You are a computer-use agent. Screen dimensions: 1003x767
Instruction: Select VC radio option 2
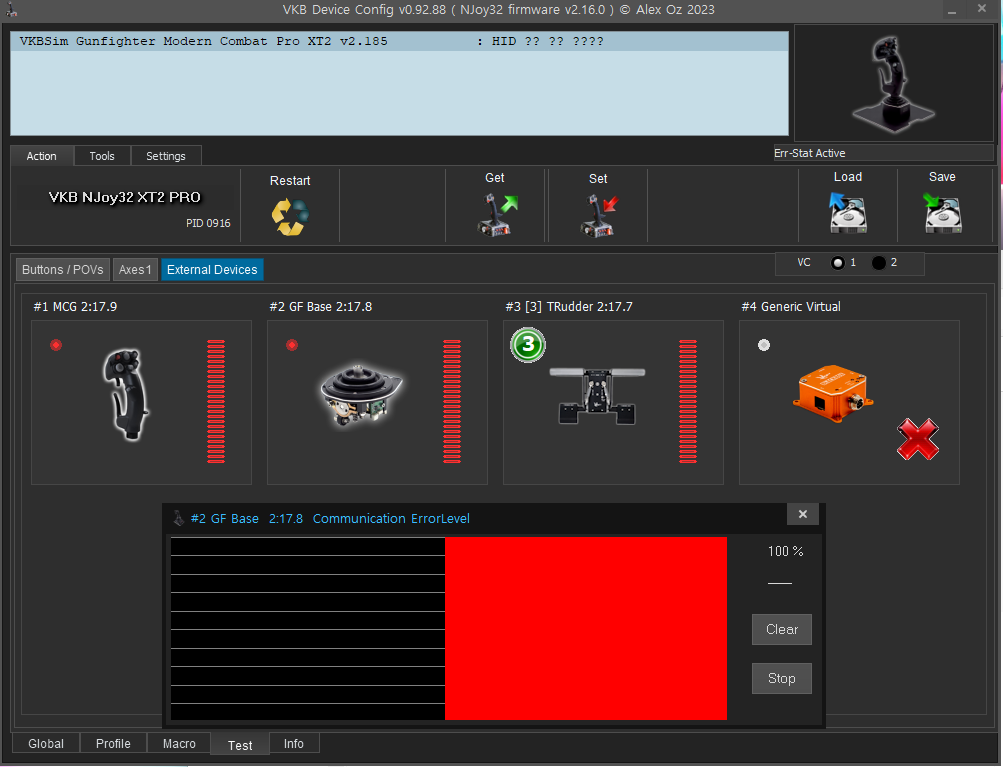pyautogui.click(x=879, y=263)
